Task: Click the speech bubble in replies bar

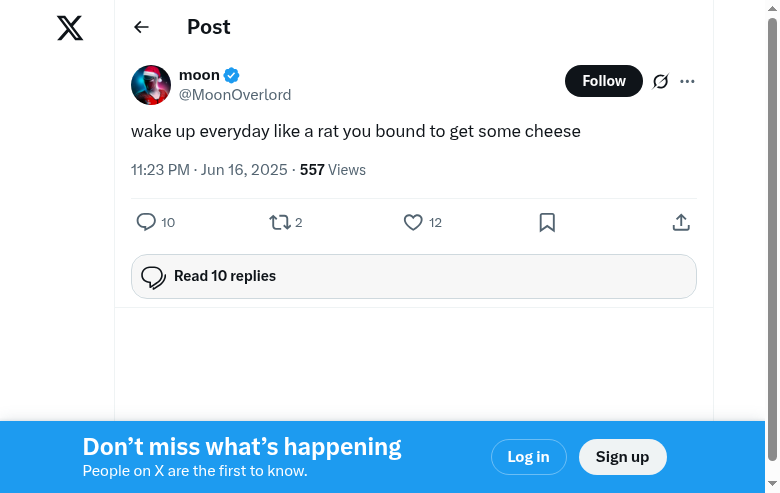Action: tap(153, 277)
